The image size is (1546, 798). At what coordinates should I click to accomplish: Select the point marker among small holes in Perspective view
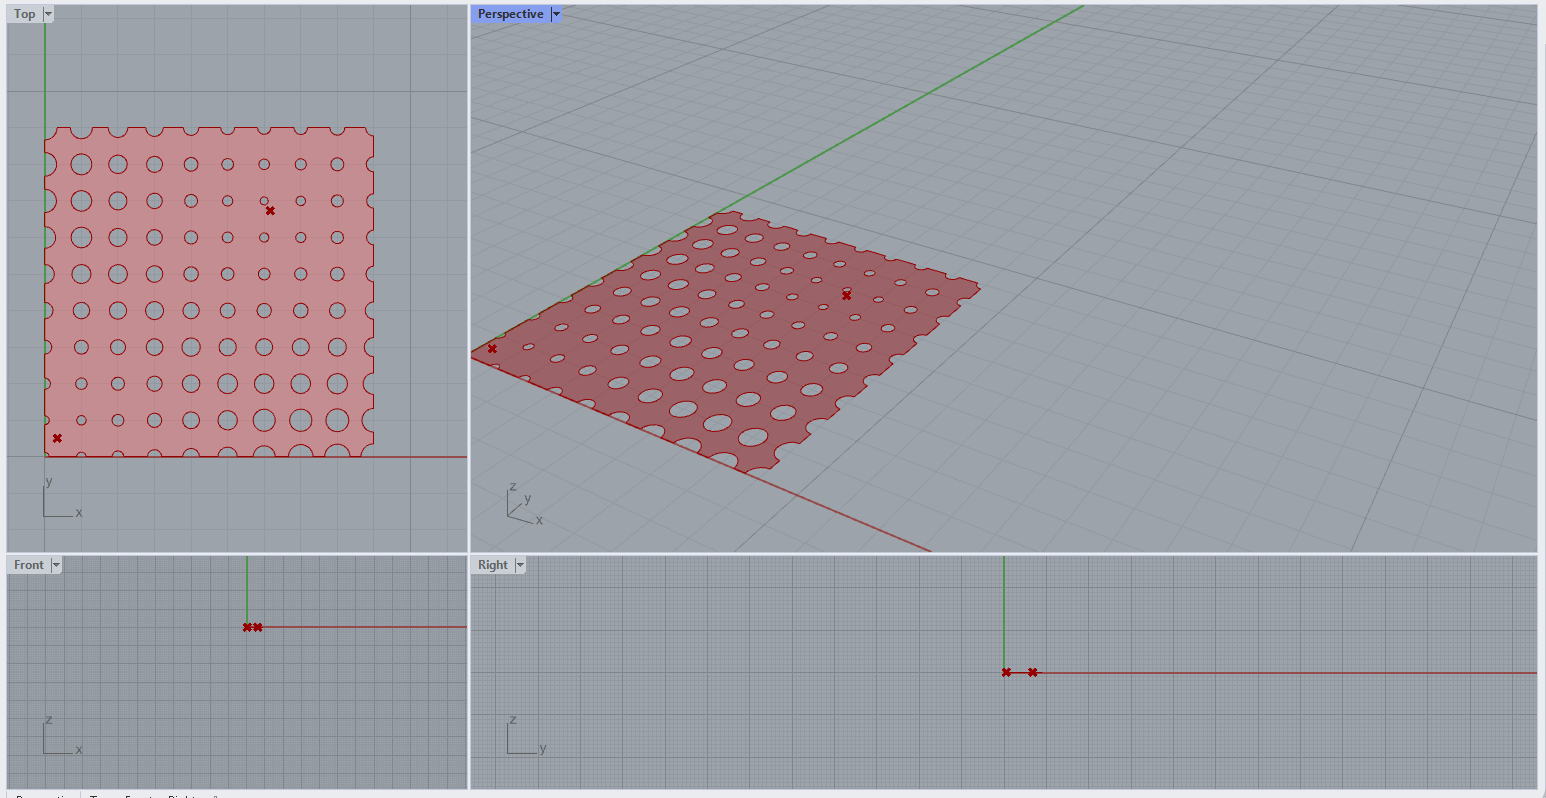click(847, 295)
